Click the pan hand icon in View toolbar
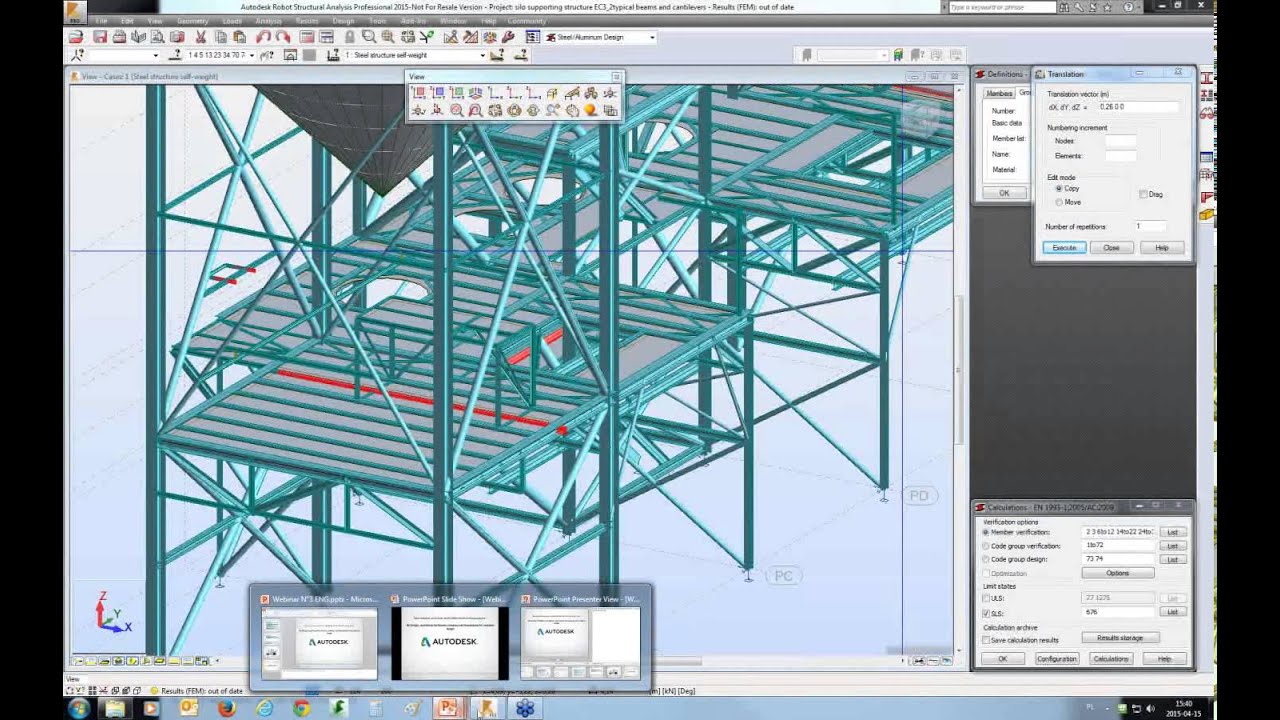Image resolution: width=1280 pixels, height=720 pixels. click(x=572, y=109)
